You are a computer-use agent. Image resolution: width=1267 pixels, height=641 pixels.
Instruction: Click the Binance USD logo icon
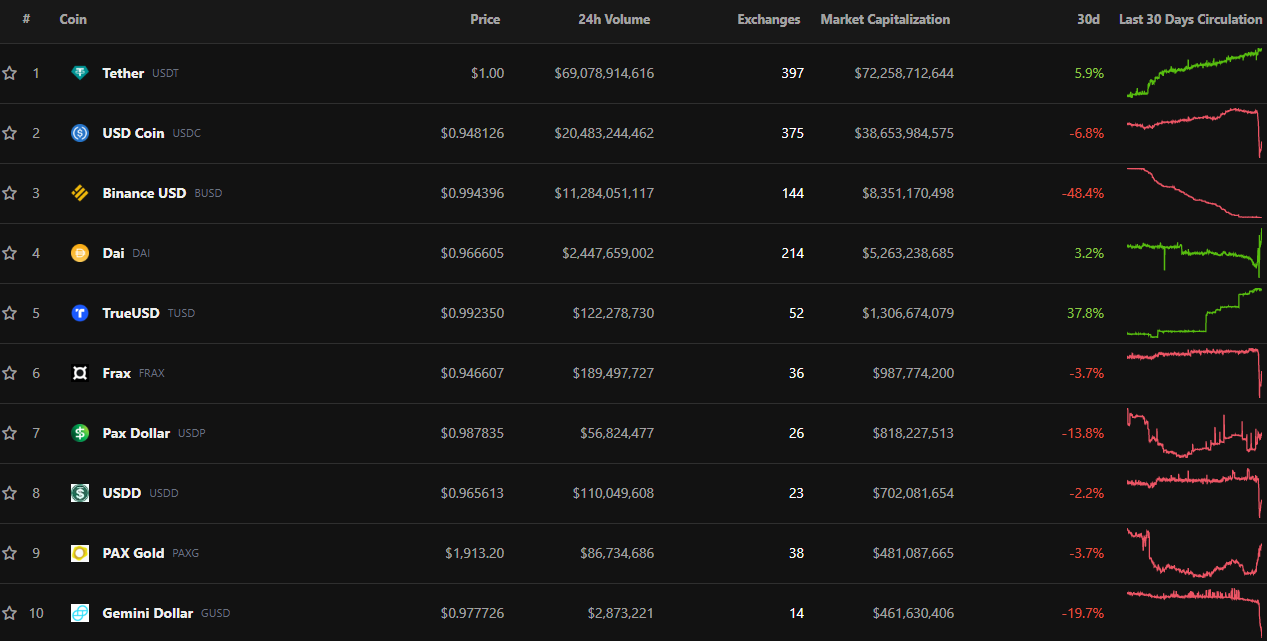[80, 193]
